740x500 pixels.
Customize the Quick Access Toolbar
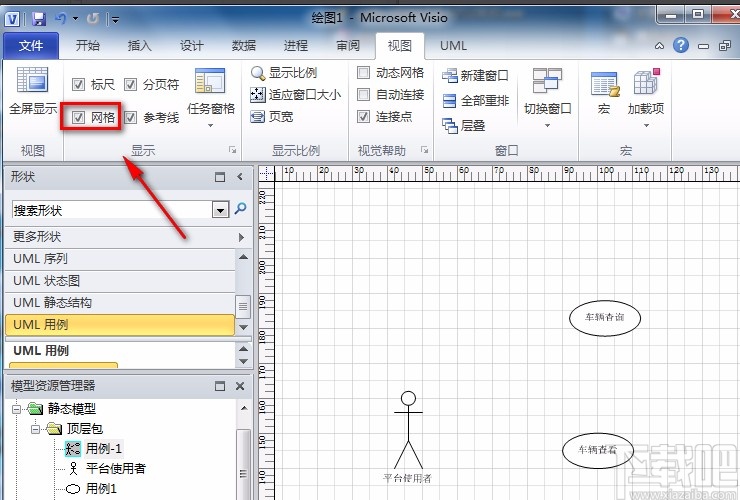point(116,20)
